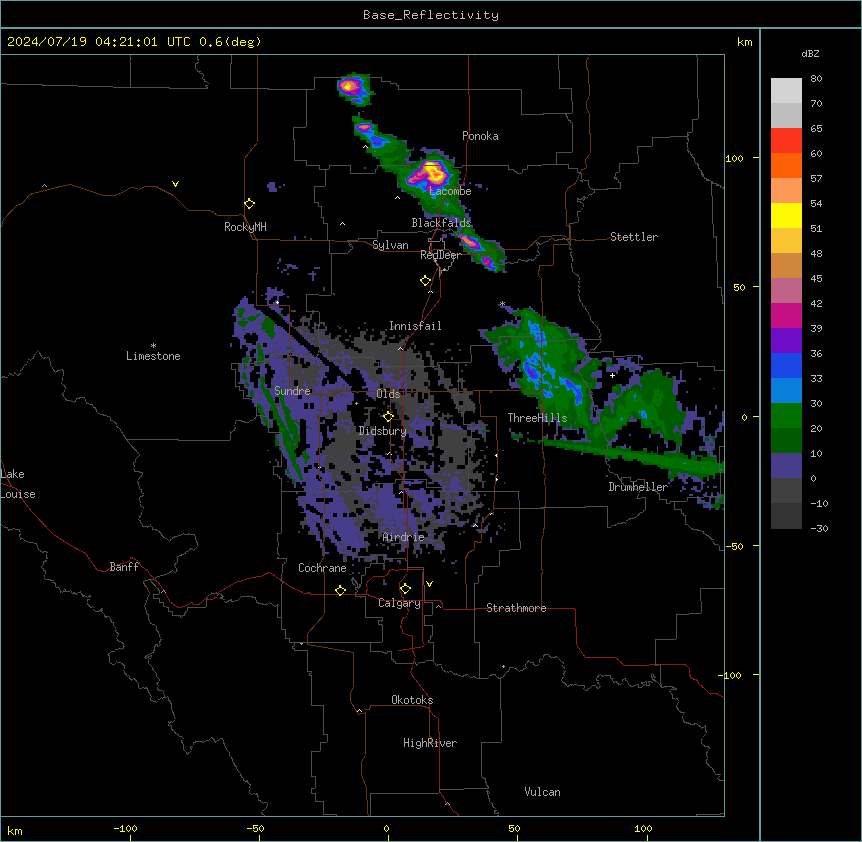Click the Innisfail city label
This screenshot has width=862, height=842.
[415, 326]
